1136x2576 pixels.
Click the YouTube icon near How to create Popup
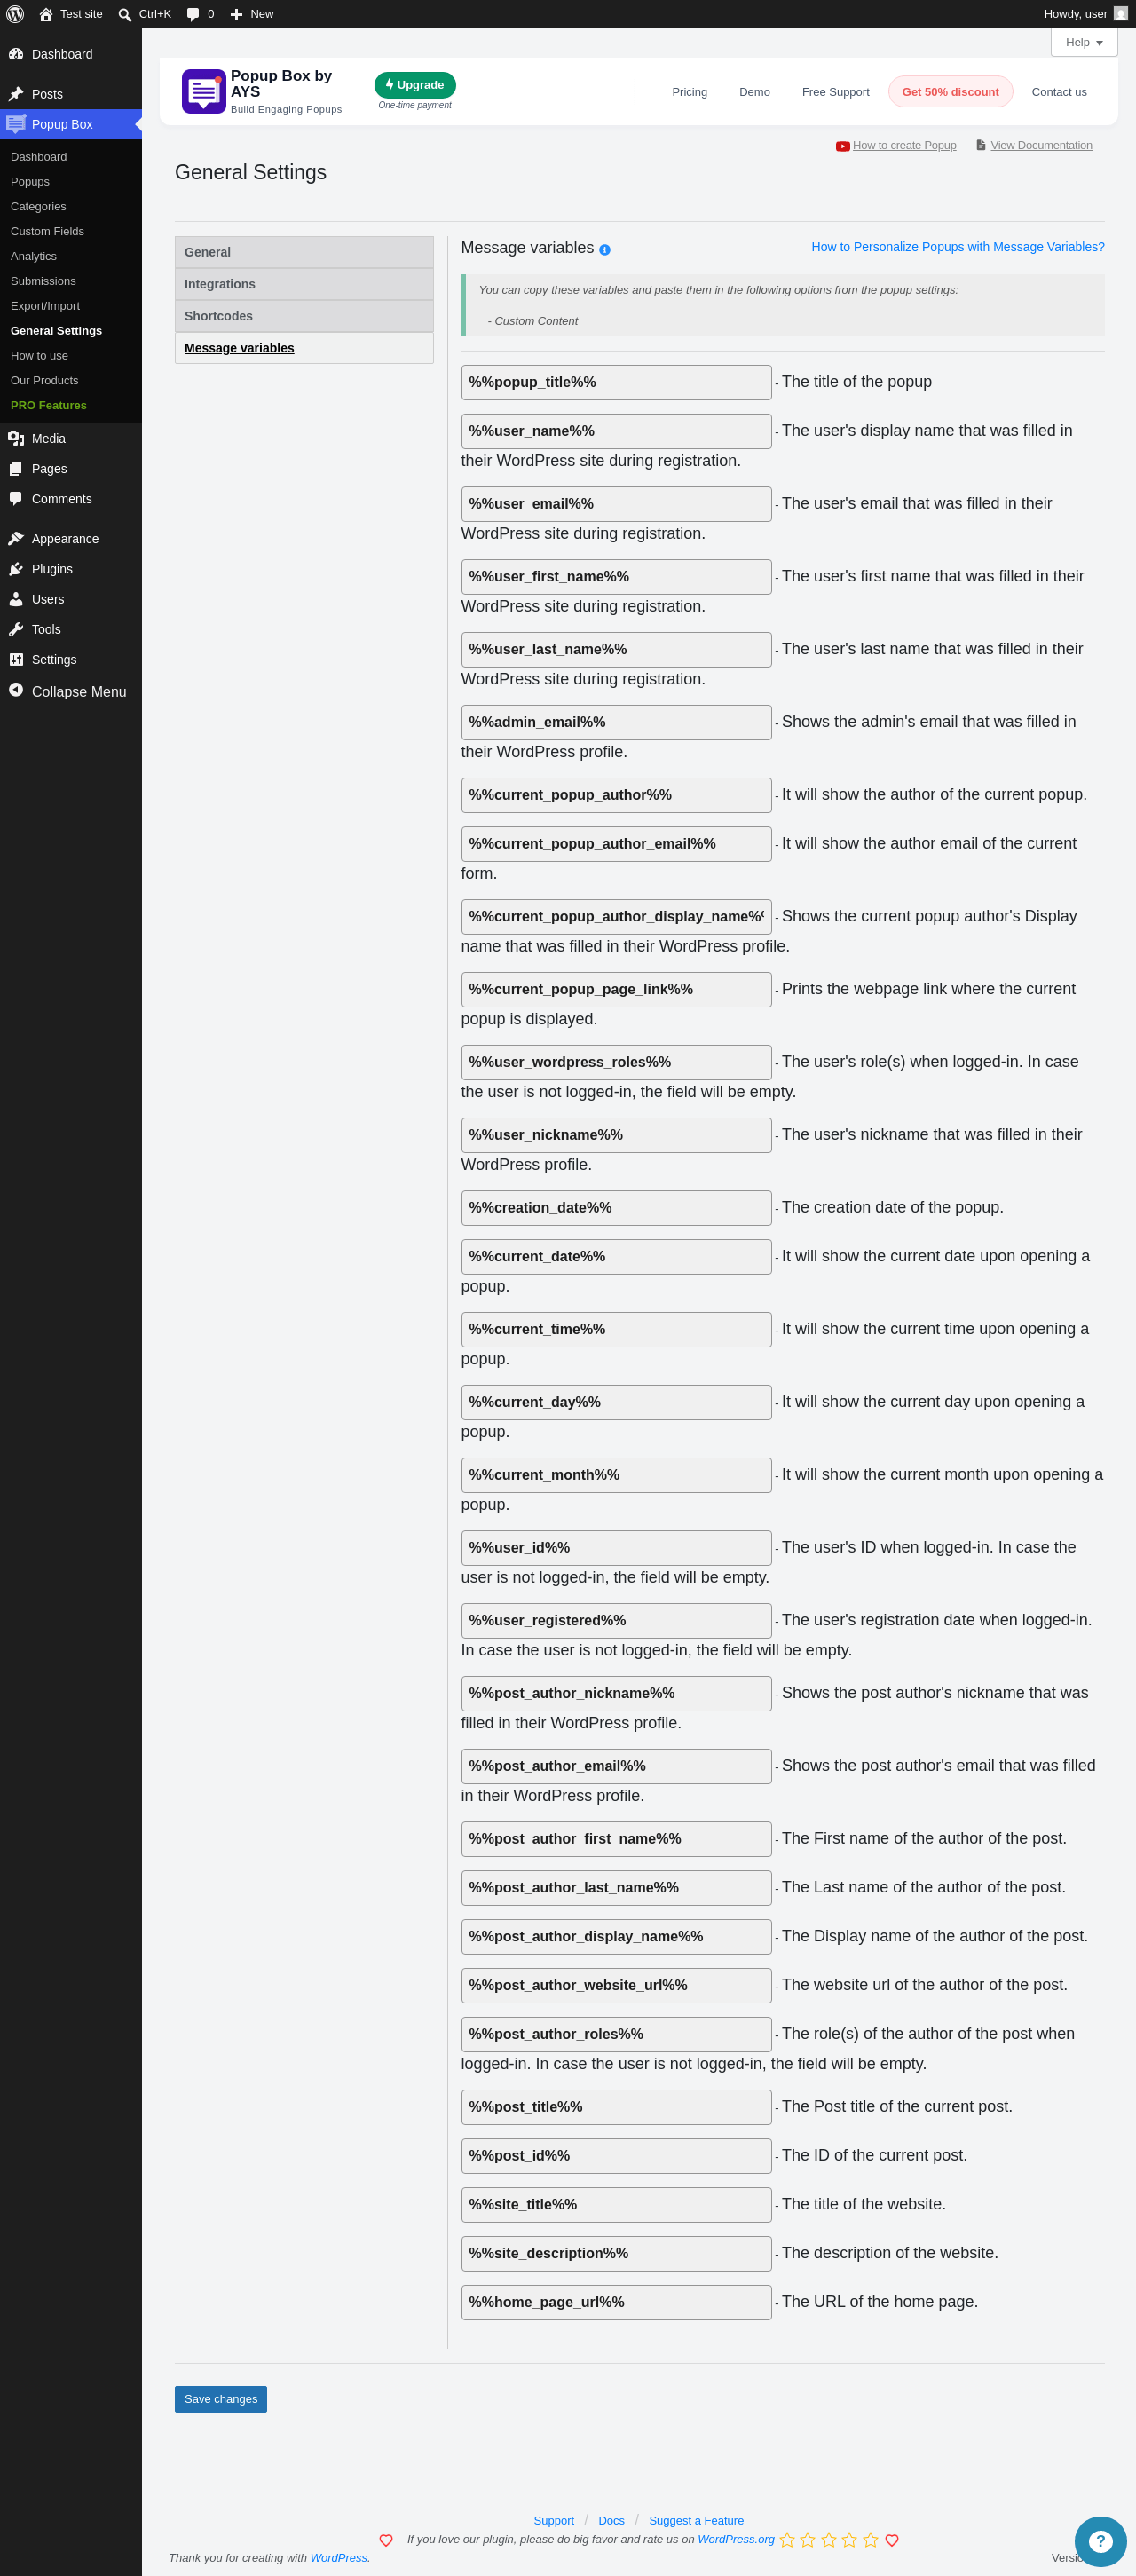point(842,146)
